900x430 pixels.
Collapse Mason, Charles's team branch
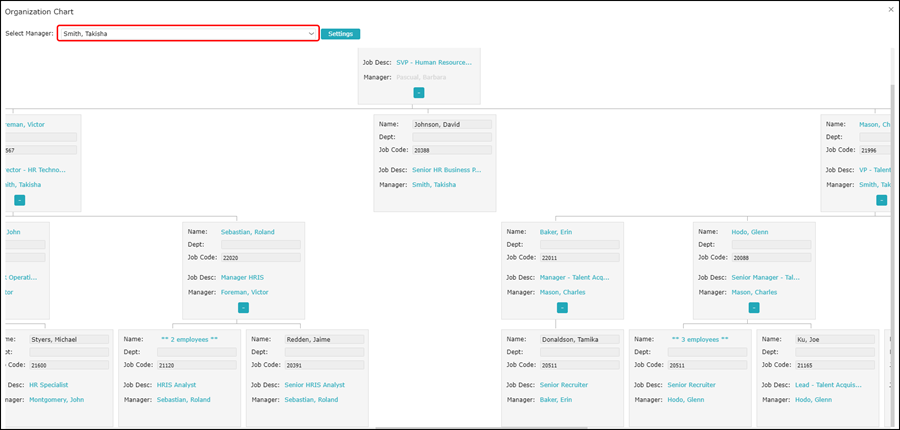[x=881, y=200]
